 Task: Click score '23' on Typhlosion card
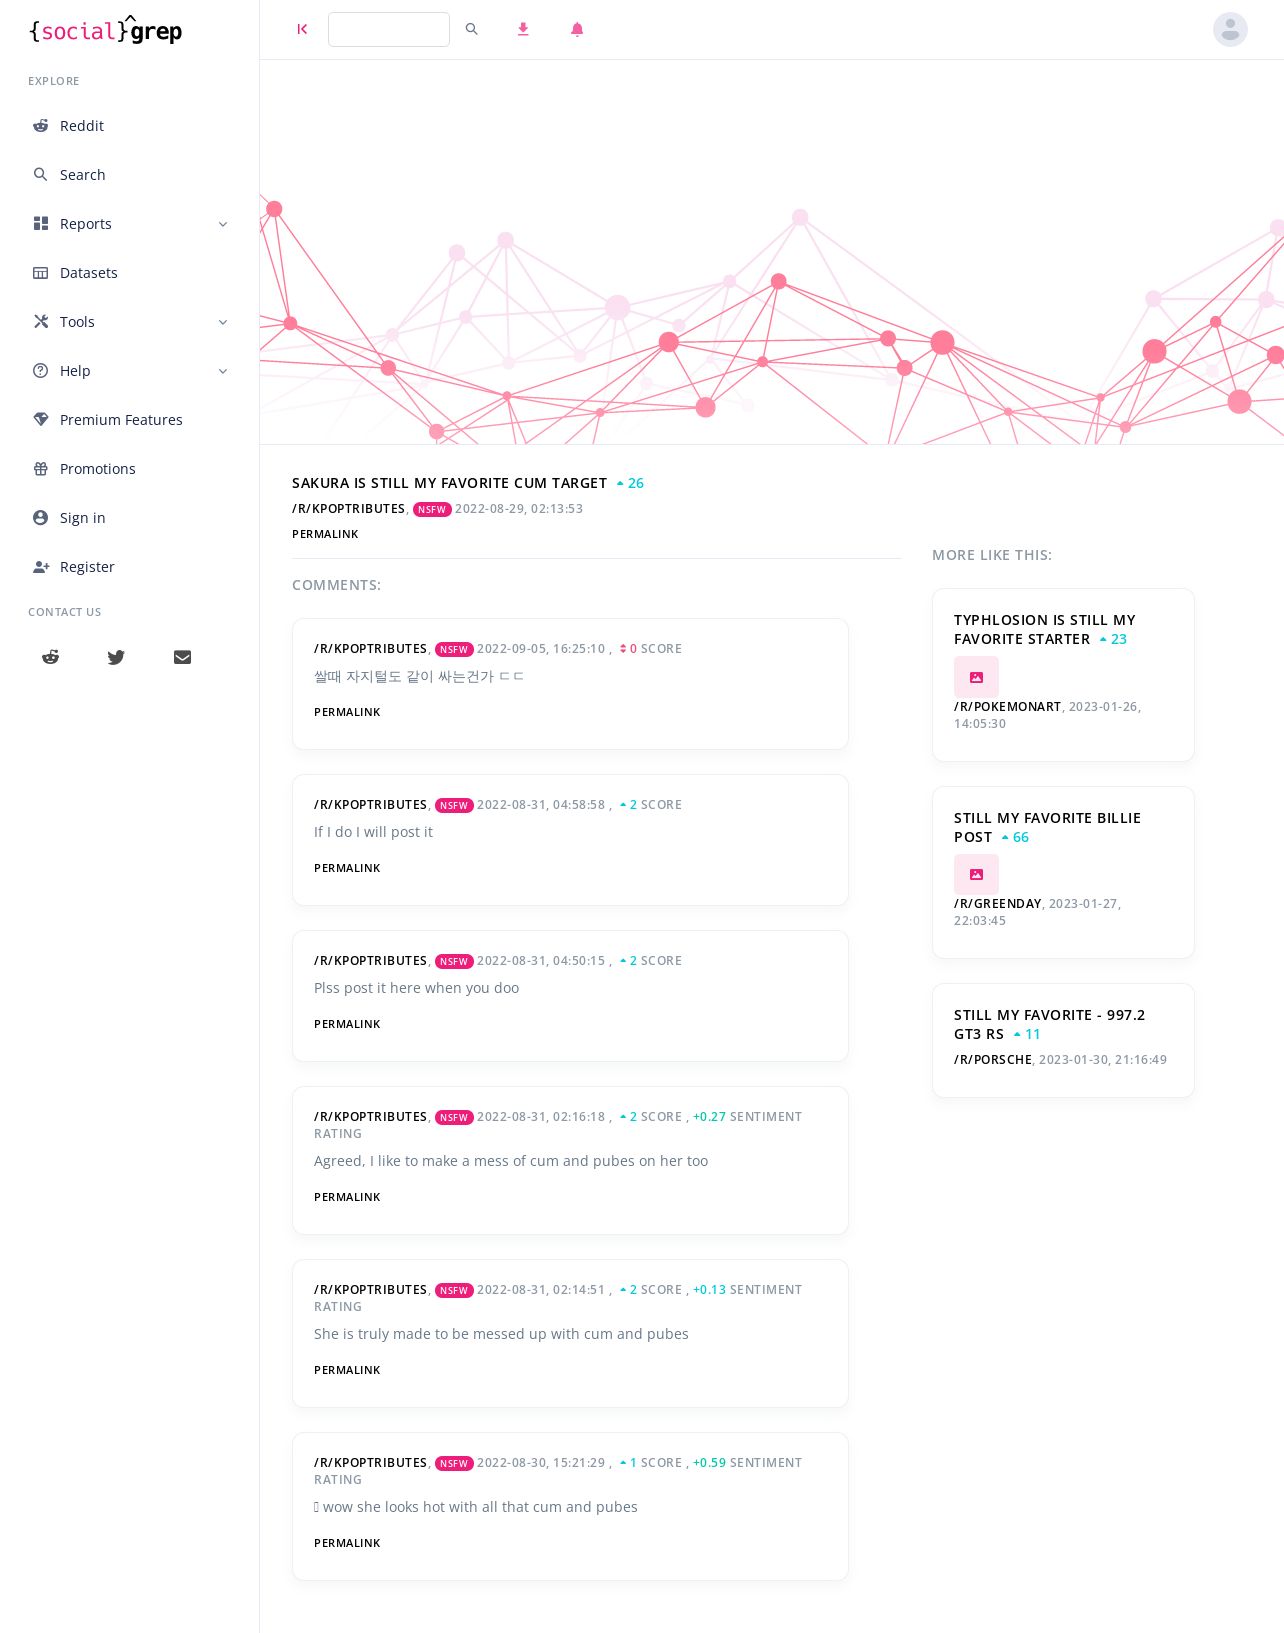(1113, 639)
